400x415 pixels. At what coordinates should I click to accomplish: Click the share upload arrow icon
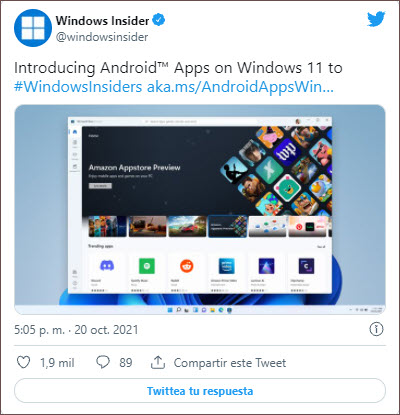(158, 362)
